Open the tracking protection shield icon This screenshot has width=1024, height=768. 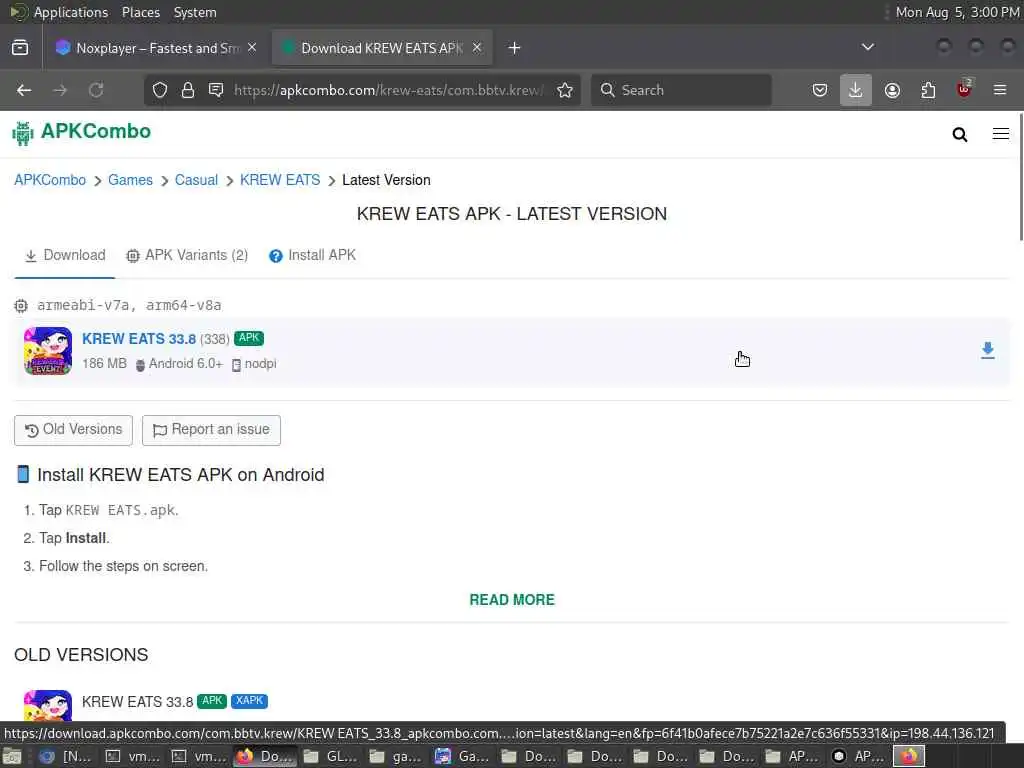pos(160,90)
